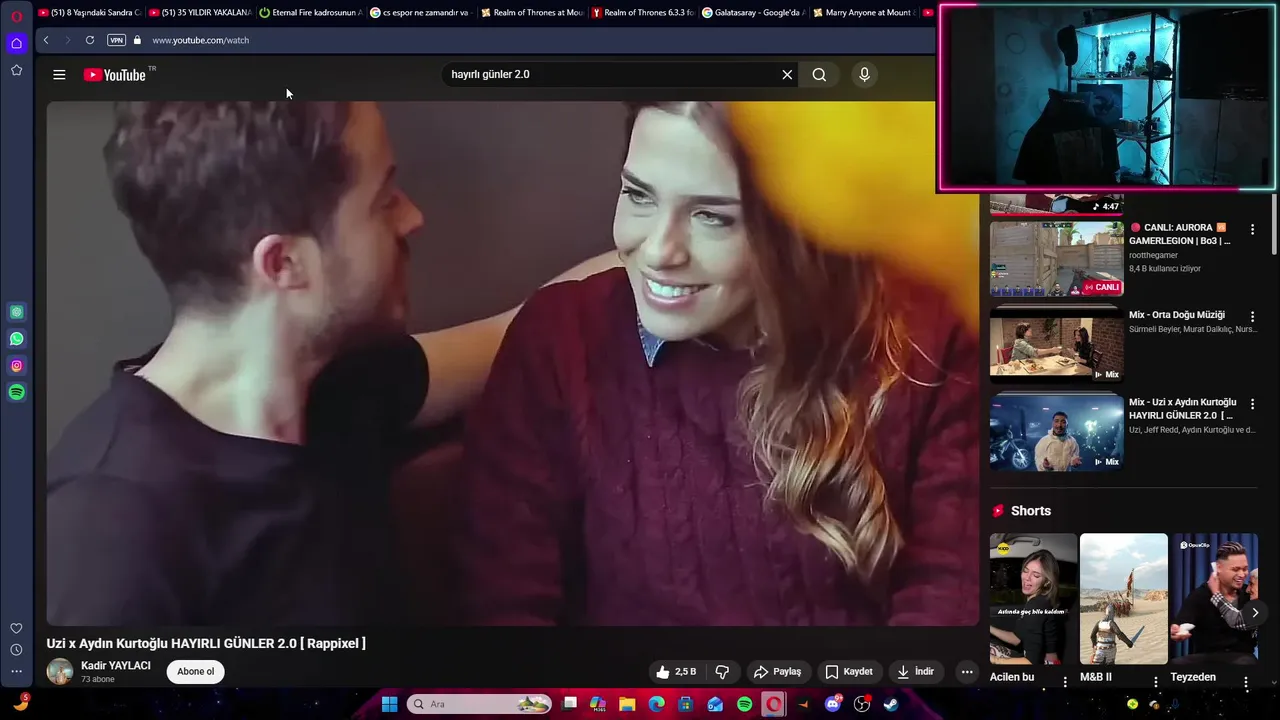Open Spotify in Opera sidebar
Image resolution: width=1280 pixels, height=720 pixels.
(x=16, y=393)
